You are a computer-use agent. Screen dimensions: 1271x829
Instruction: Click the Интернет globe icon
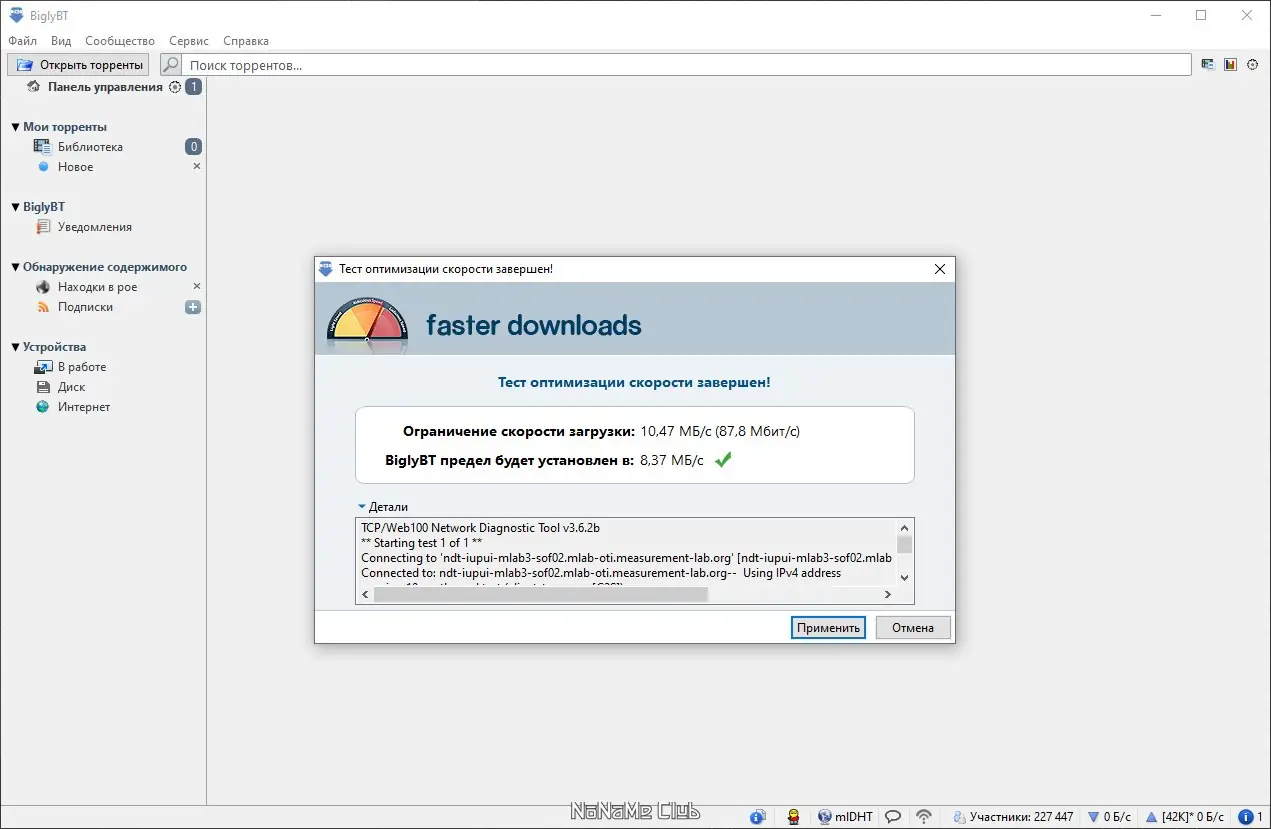tap(43, 407)
